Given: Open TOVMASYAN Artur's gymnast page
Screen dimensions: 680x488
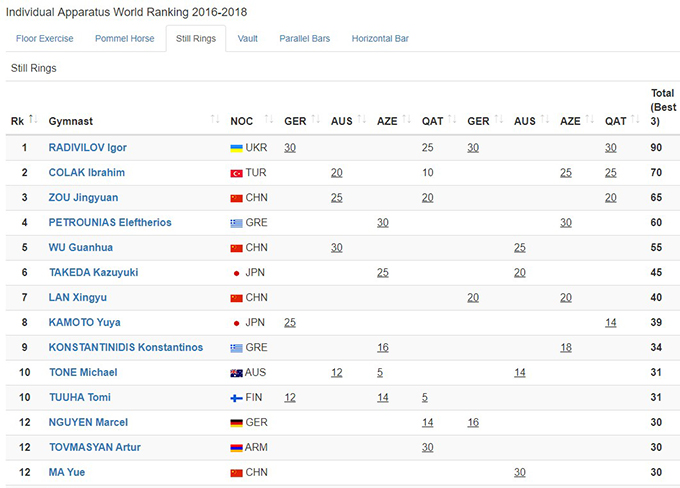Looking at the screenshot, I should pos(94,448).
